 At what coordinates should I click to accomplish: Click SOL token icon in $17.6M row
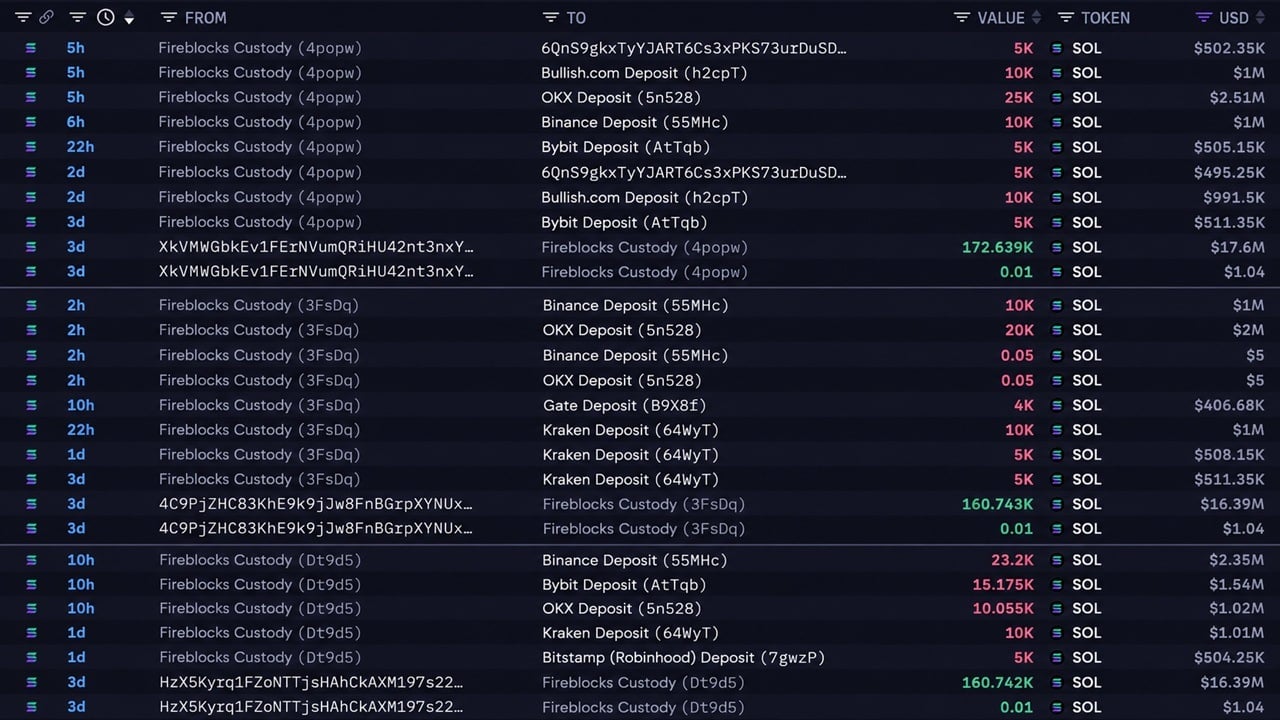click(1057, 247)
